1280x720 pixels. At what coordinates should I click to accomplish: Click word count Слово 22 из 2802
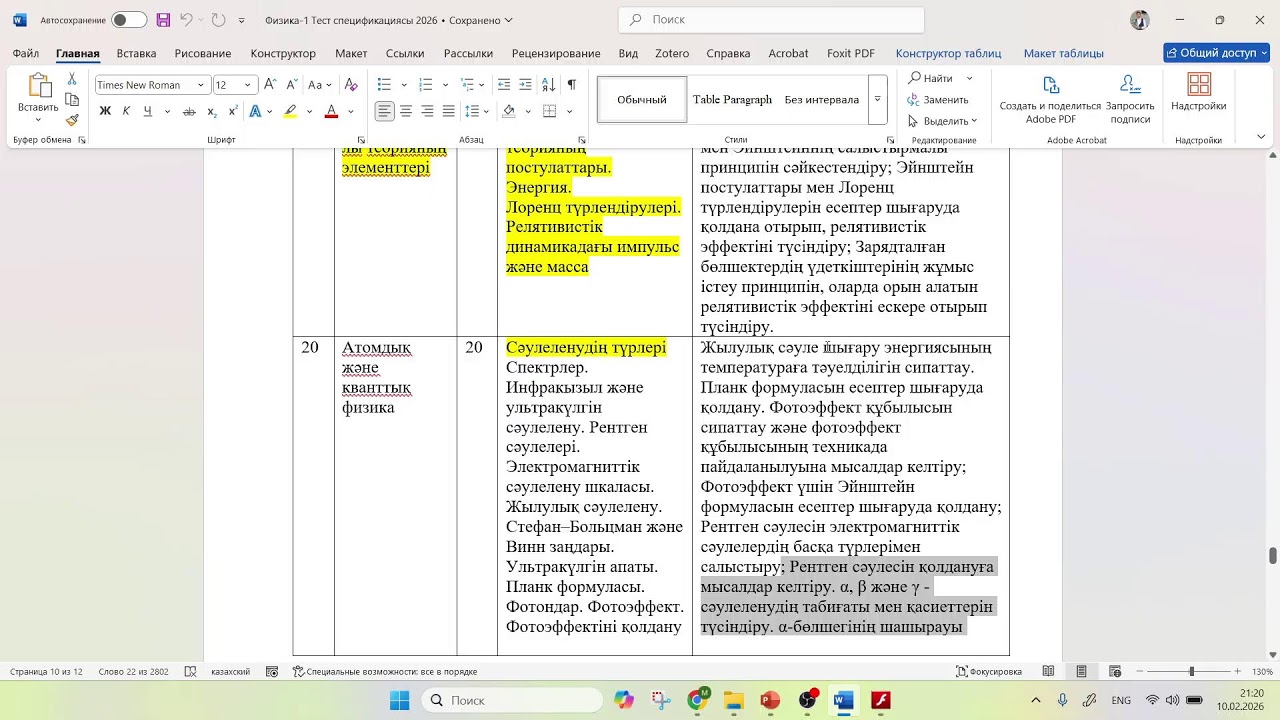tap(133, 672)
